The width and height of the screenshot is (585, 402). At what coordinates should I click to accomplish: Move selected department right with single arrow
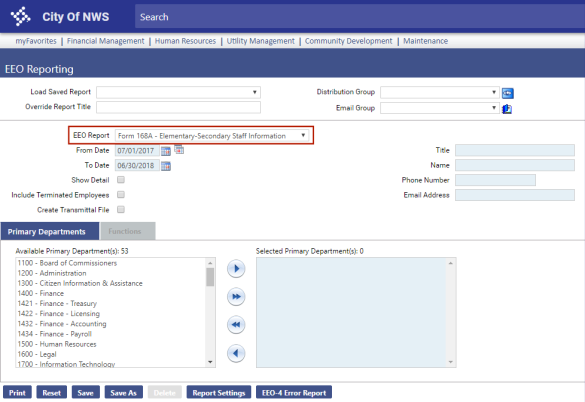point(236,268)
